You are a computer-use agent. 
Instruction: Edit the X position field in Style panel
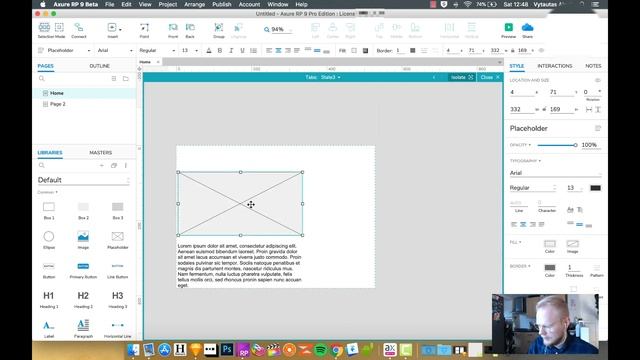tap(522, 92)
